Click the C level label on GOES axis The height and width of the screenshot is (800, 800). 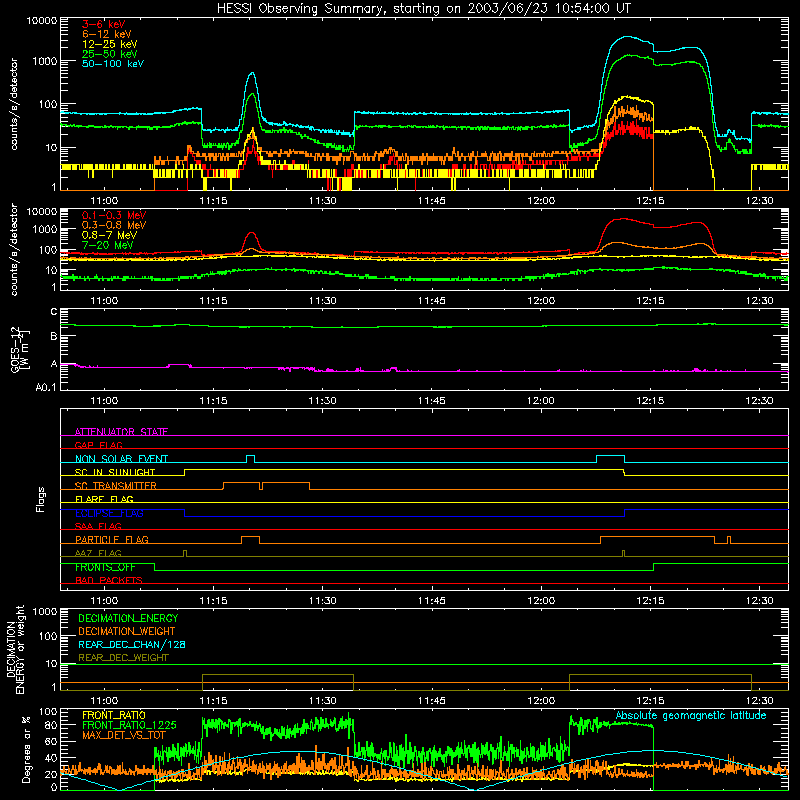click(x=54, y=312)
